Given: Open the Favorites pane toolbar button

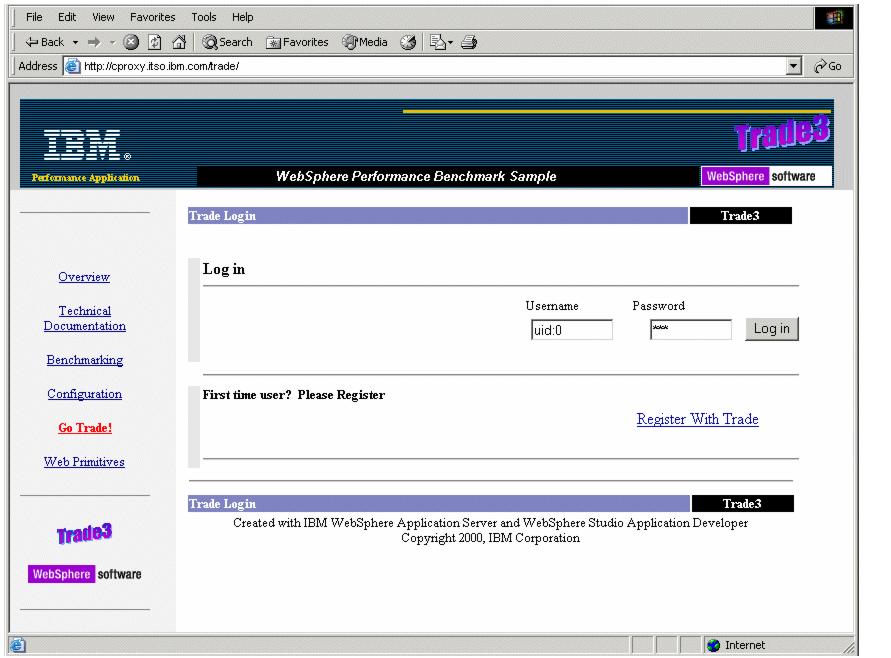Looking at the screenshot, I should 297,42.
